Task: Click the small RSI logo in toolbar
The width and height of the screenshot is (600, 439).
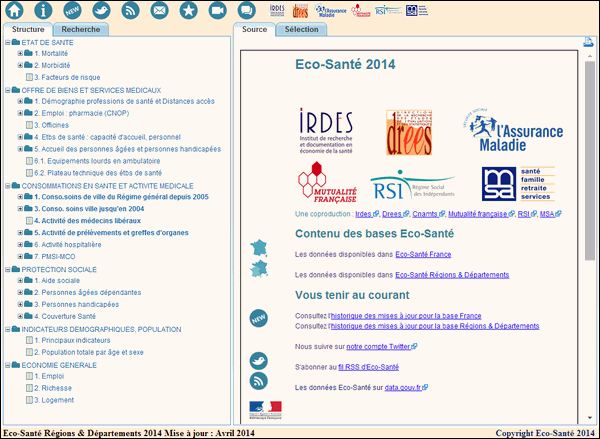Action: (x=388, y=10)
